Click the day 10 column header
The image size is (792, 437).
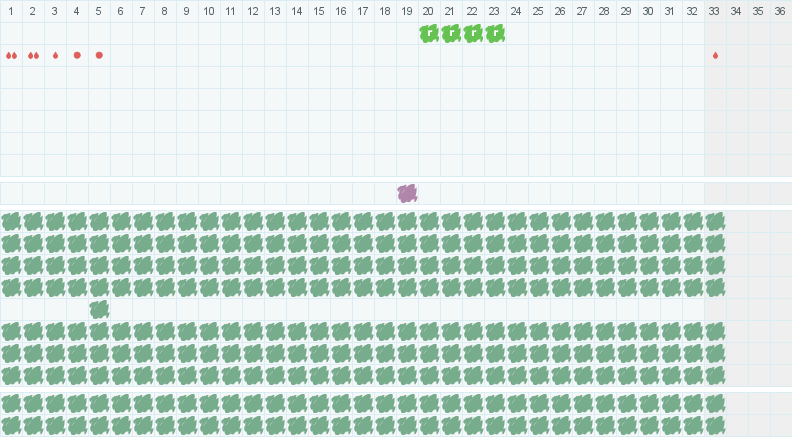(209, 11)
